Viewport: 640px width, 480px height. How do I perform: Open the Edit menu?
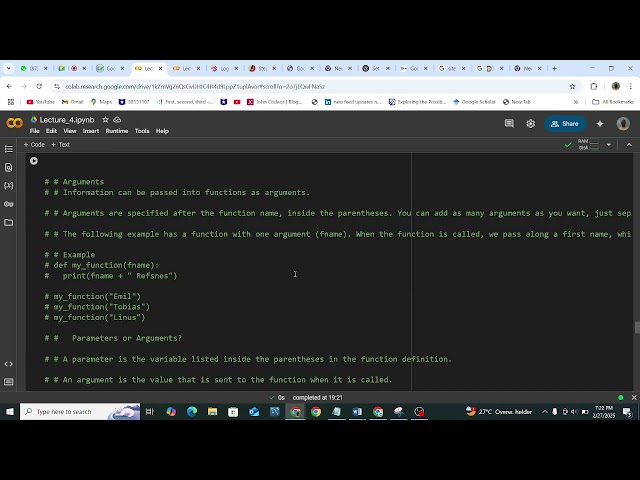[51, 131]
